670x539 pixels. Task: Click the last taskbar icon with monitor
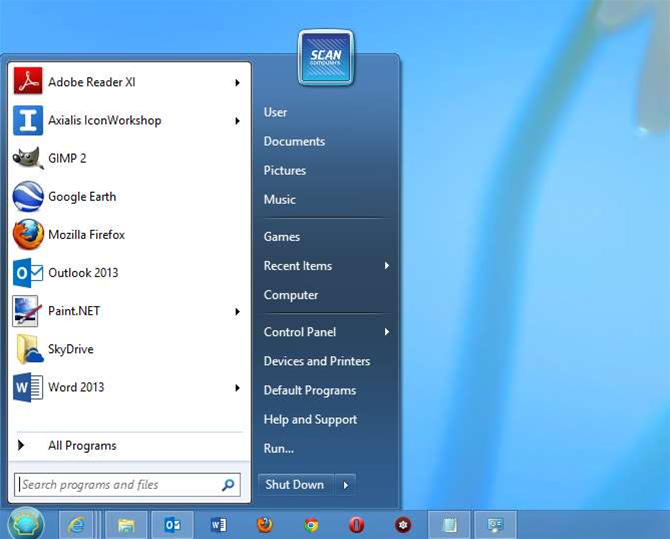click(495, 524)
